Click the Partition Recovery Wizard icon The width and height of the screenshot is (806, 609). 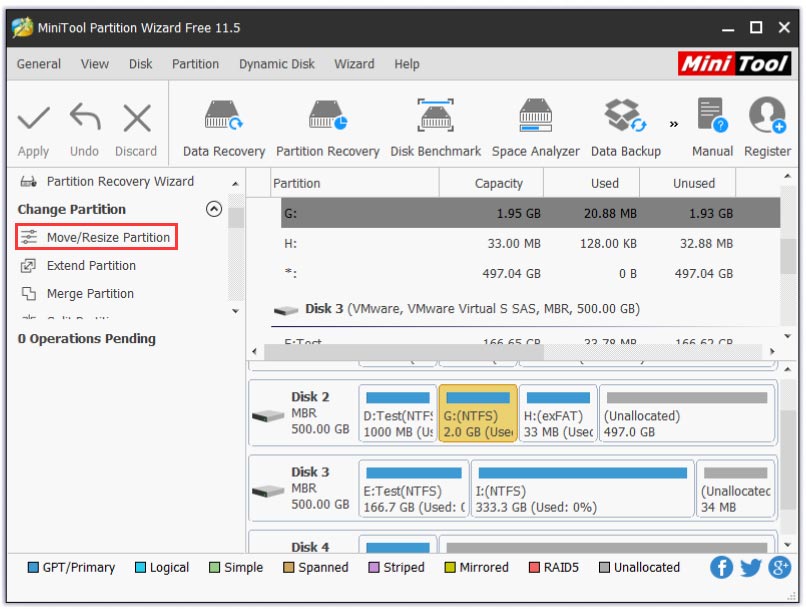click(x=28, y=181)
